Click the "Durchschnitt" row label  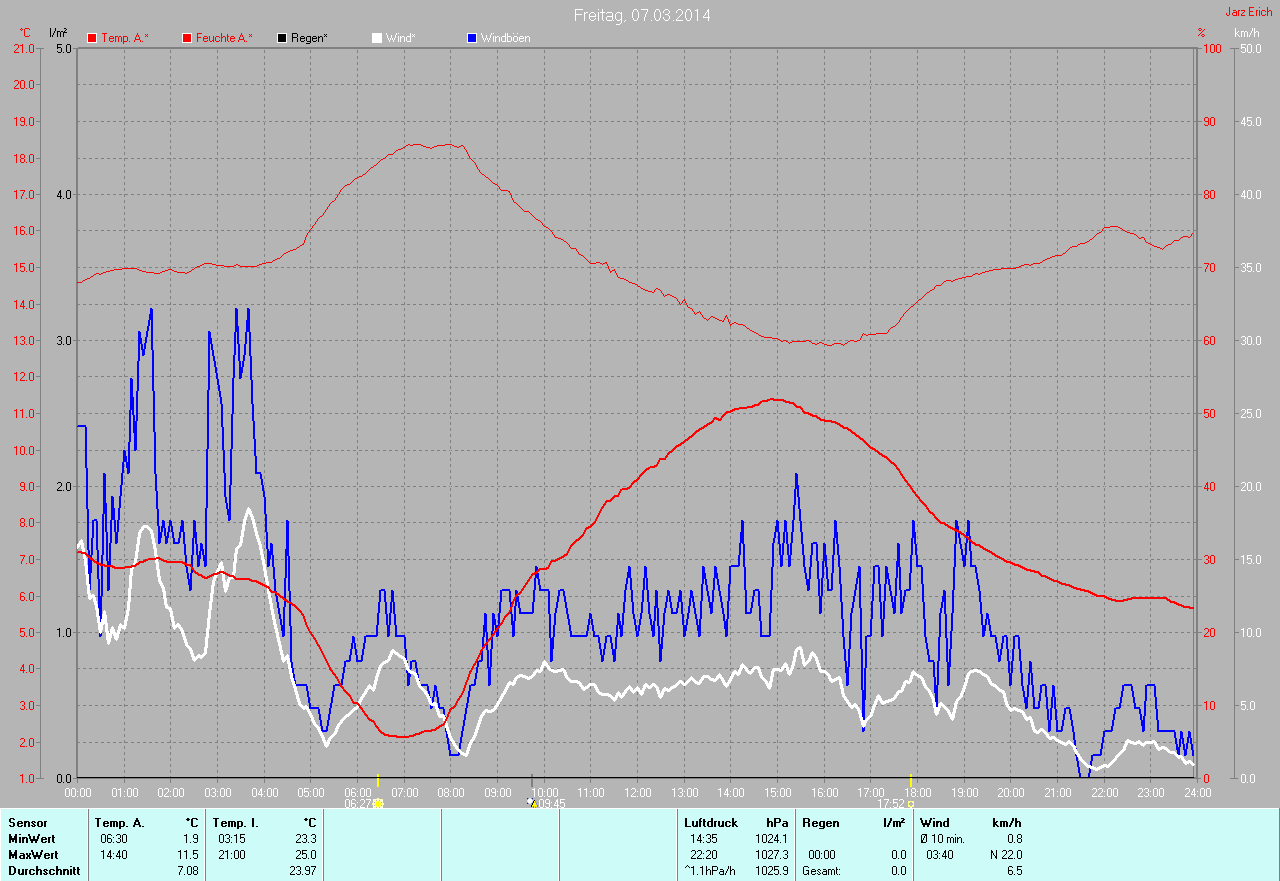43,871
